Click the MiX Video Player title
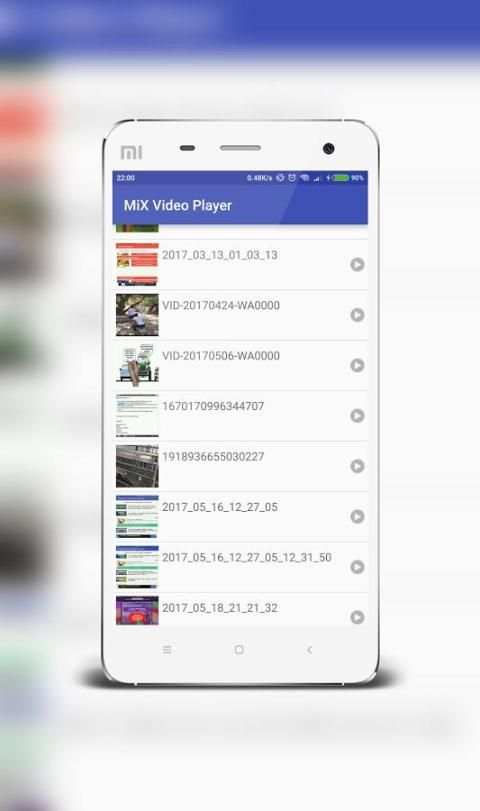480x811 pixels. click(x=177, y=205)
